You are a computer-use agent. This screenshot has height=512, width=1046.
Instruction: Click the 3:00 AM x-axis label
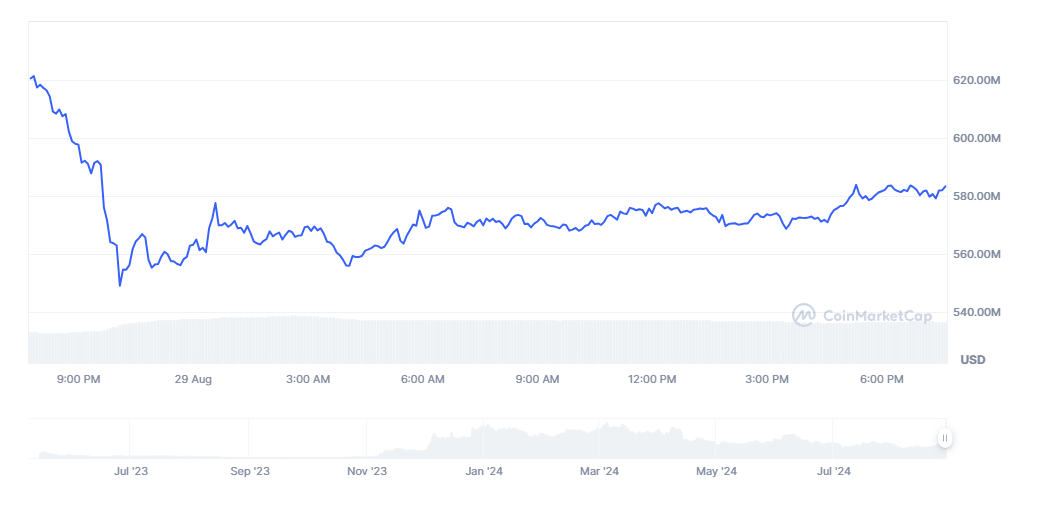pos(308,379)
